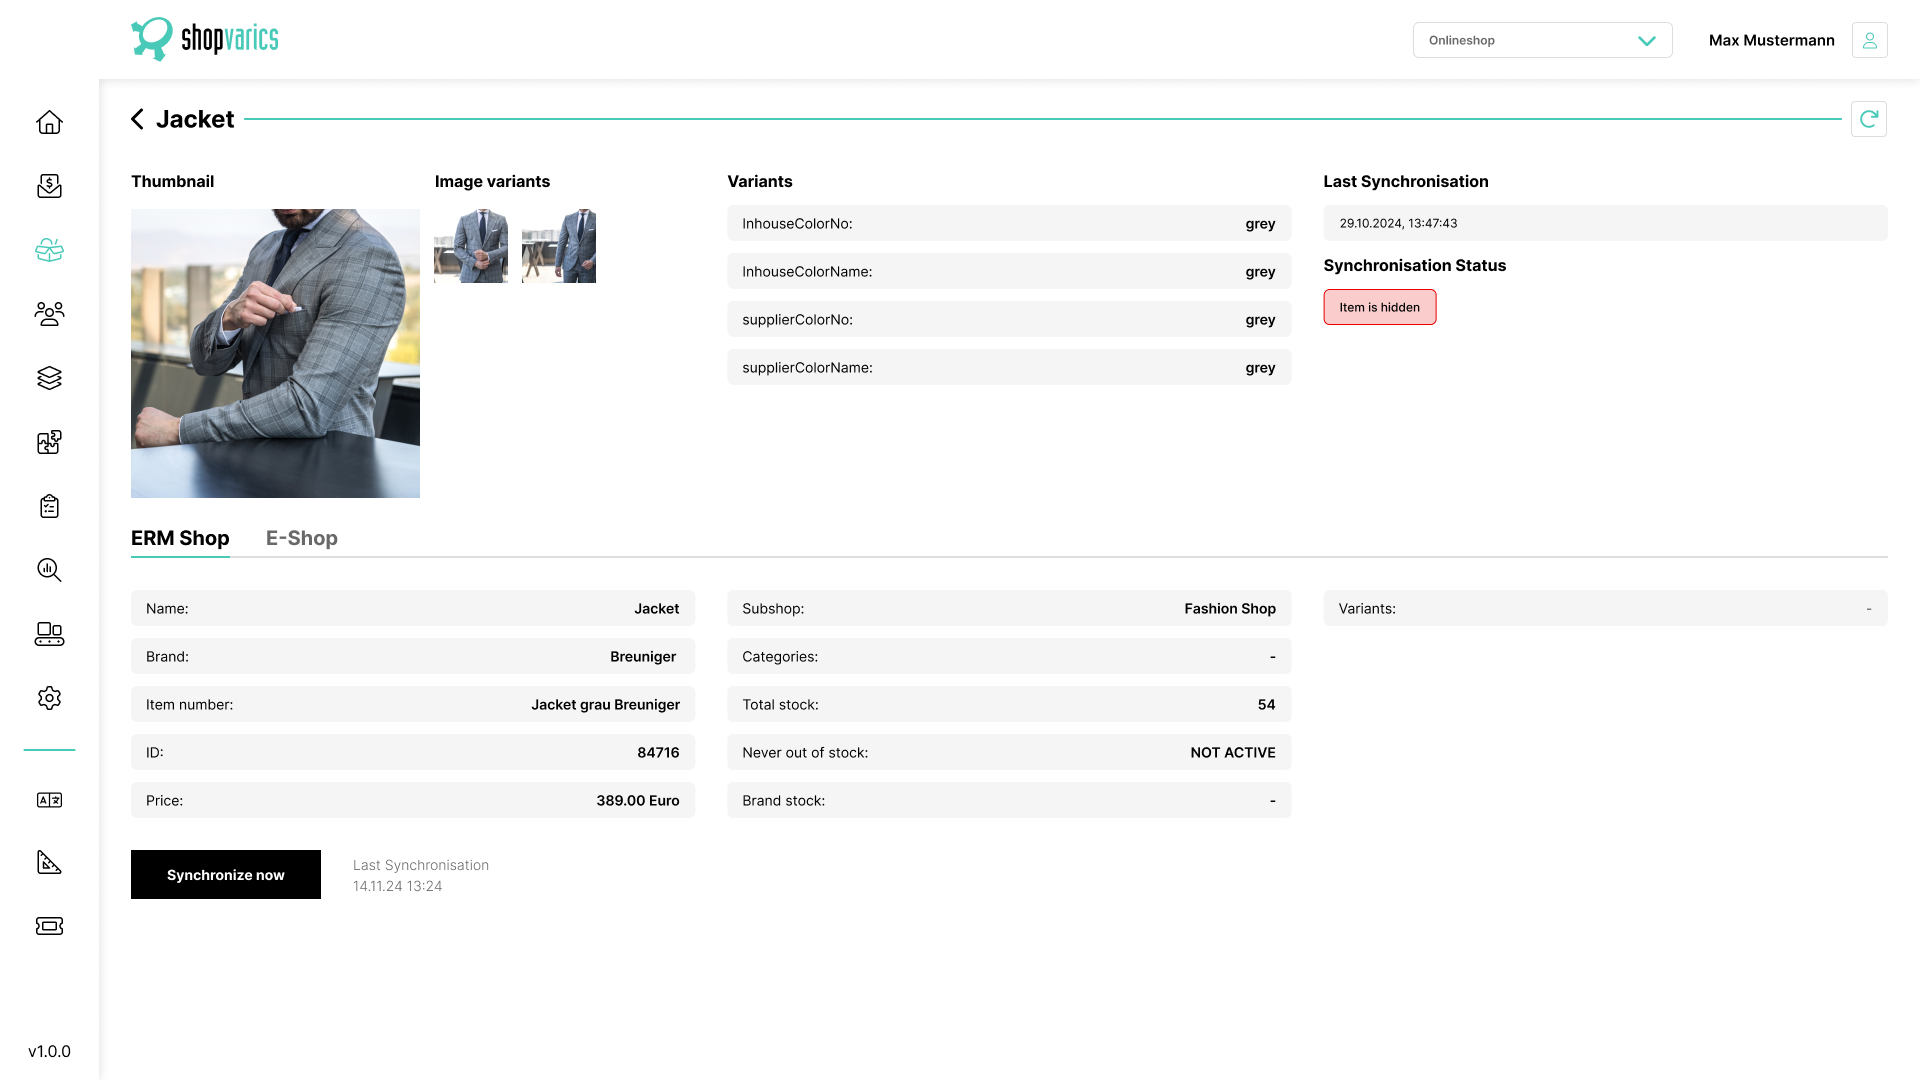Viewport: 1920px width, 1080px height.
Task: Open the conveyor belt icon
Action: point(49,634)
